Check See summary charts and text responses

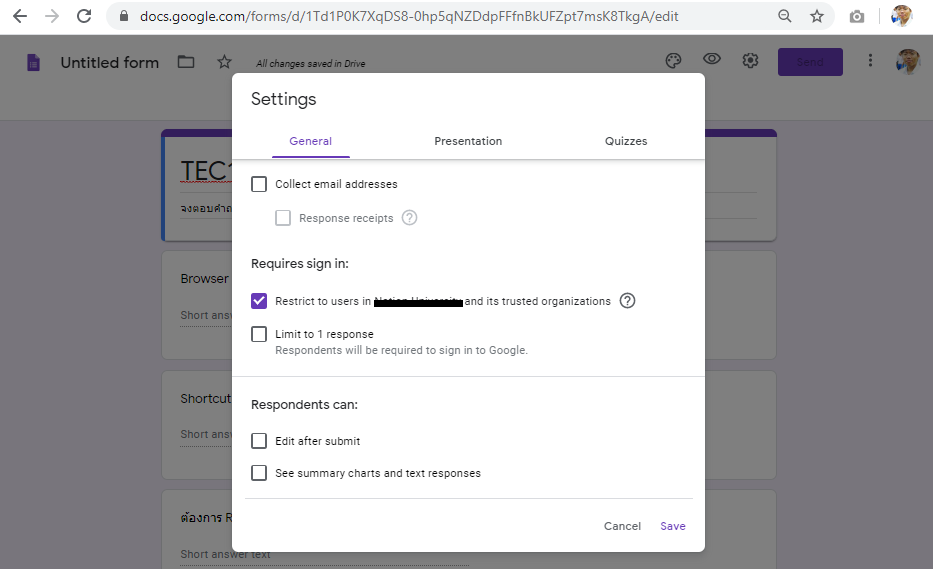click(259, 473)
